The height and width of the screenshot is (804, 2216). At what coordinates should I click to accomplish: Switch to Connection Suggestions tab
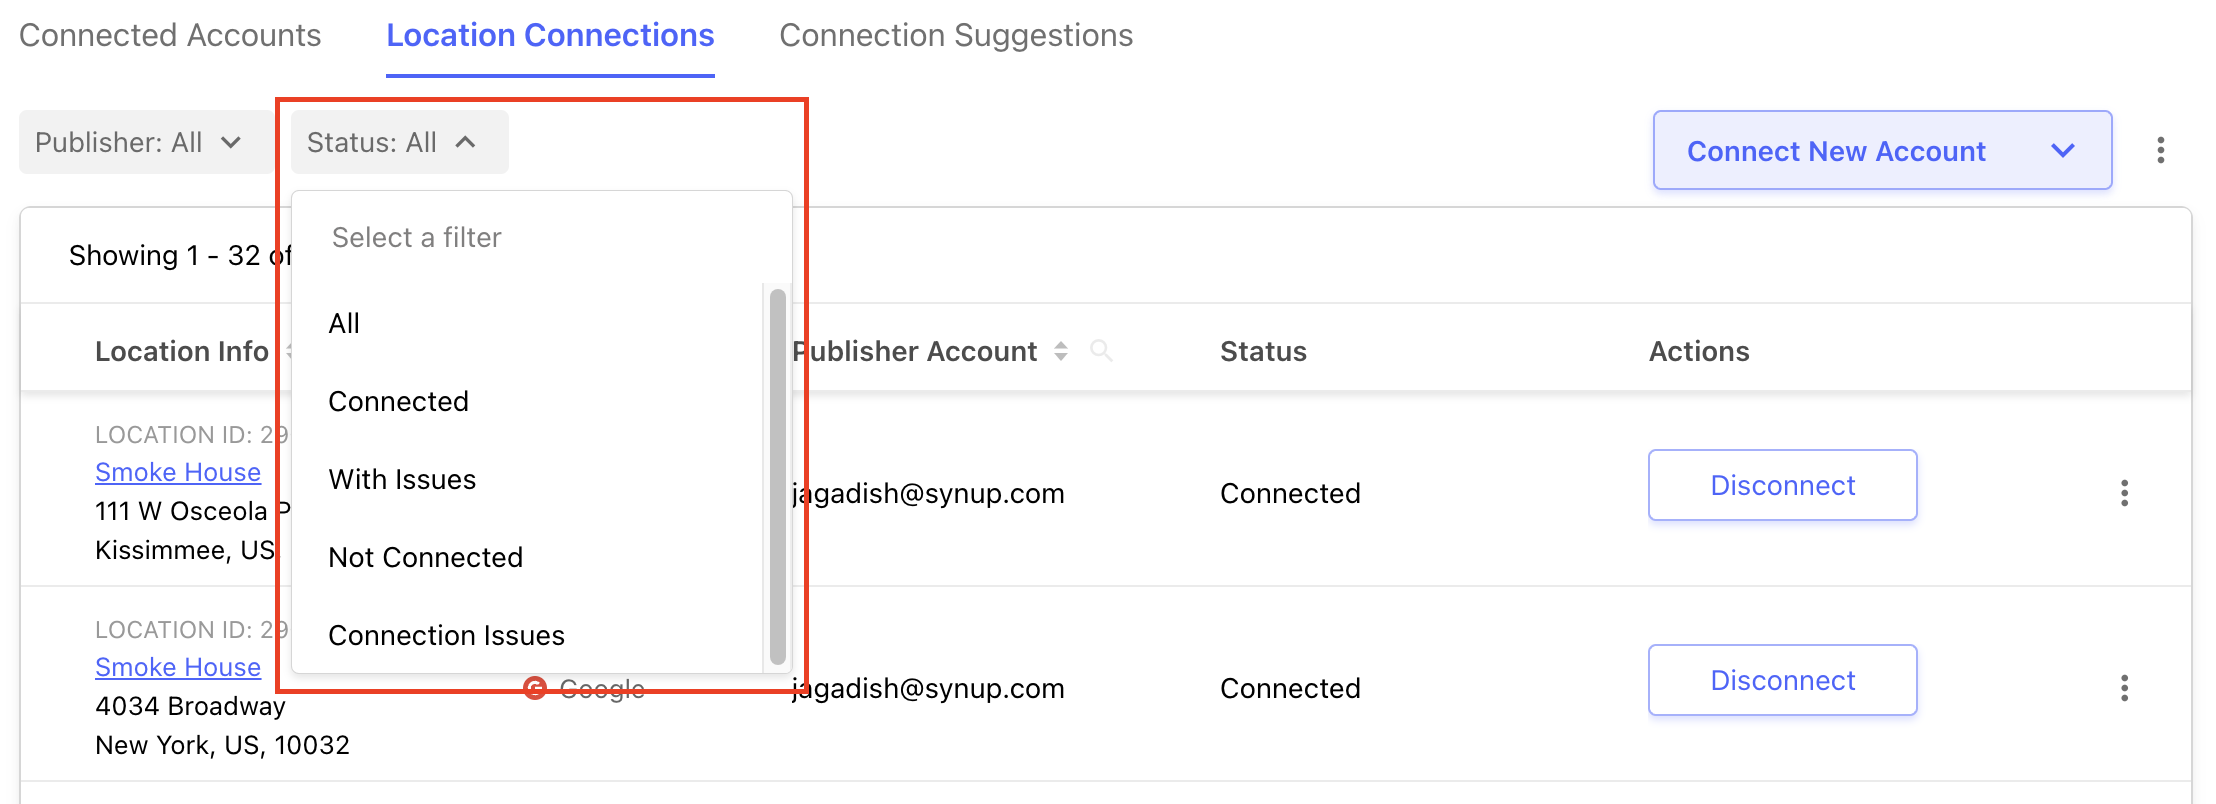(956, 35)
